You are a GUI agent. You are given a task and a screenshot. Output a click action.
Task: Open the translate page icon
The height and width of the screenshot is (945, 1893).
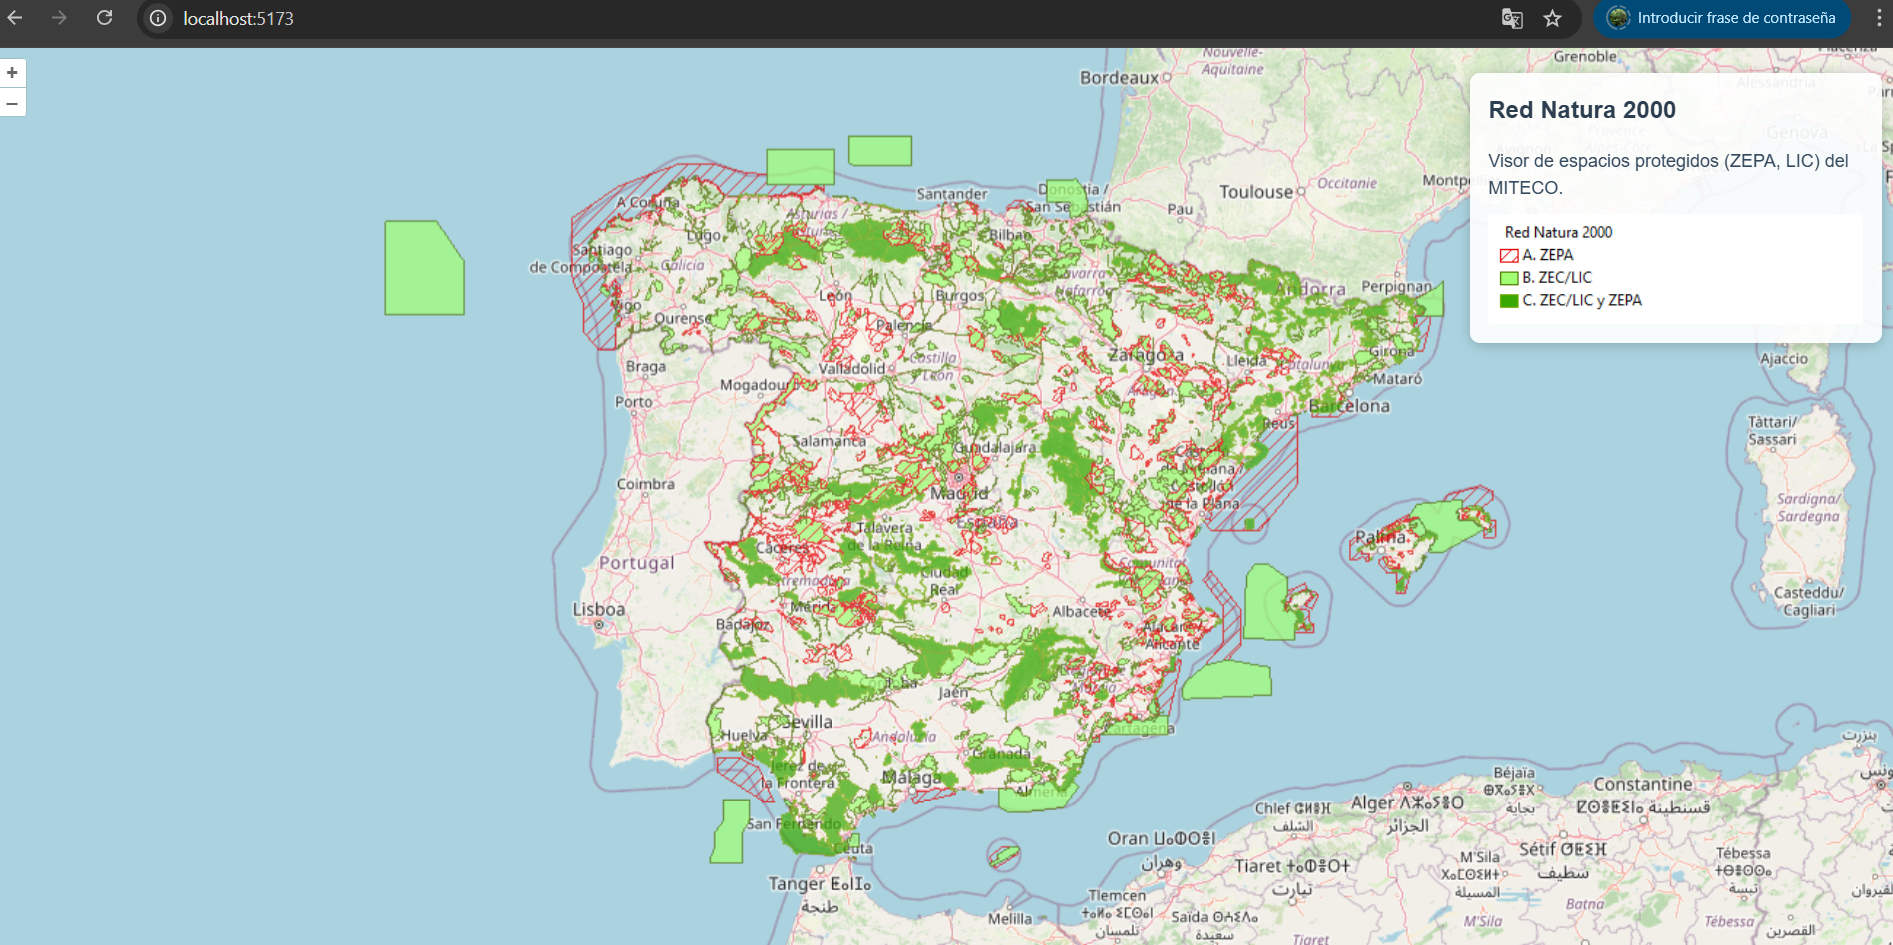point(1512,18)
